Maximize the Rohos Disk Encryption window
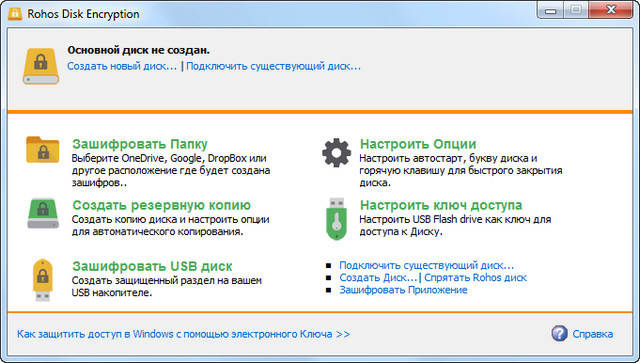Viewport: 640px width, 363px height. (576, 10)
